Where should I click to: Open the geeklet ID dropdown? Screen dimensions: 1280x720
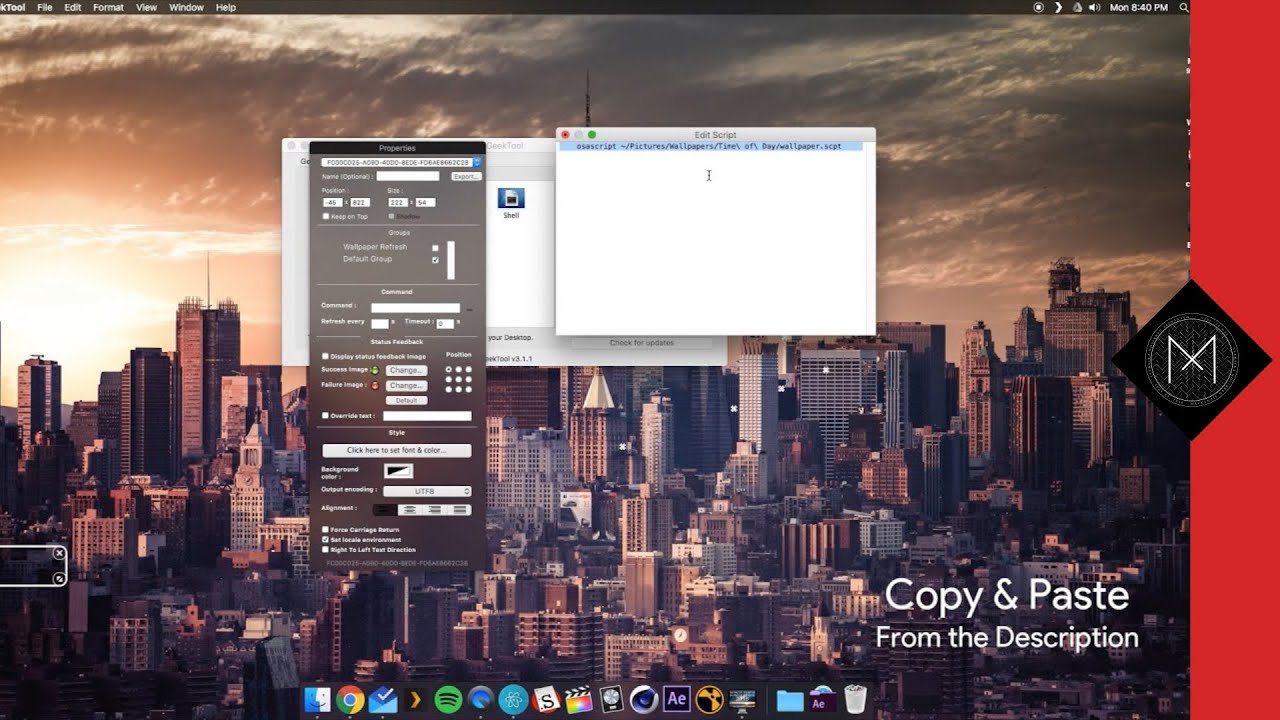[477, 162]
